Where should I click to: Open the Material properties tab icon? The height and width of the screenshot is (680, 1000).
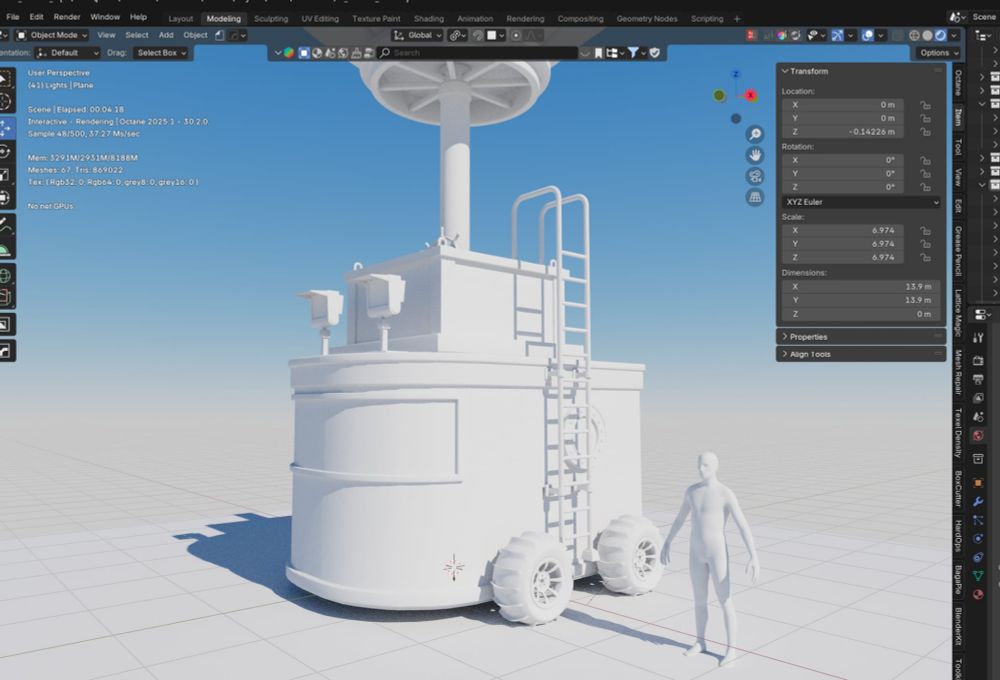[978, 595]
